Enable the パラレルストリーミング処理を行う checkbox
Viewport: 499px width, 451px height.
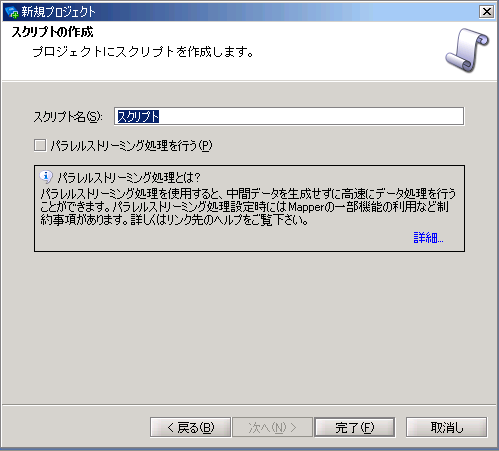coord(40,145)
